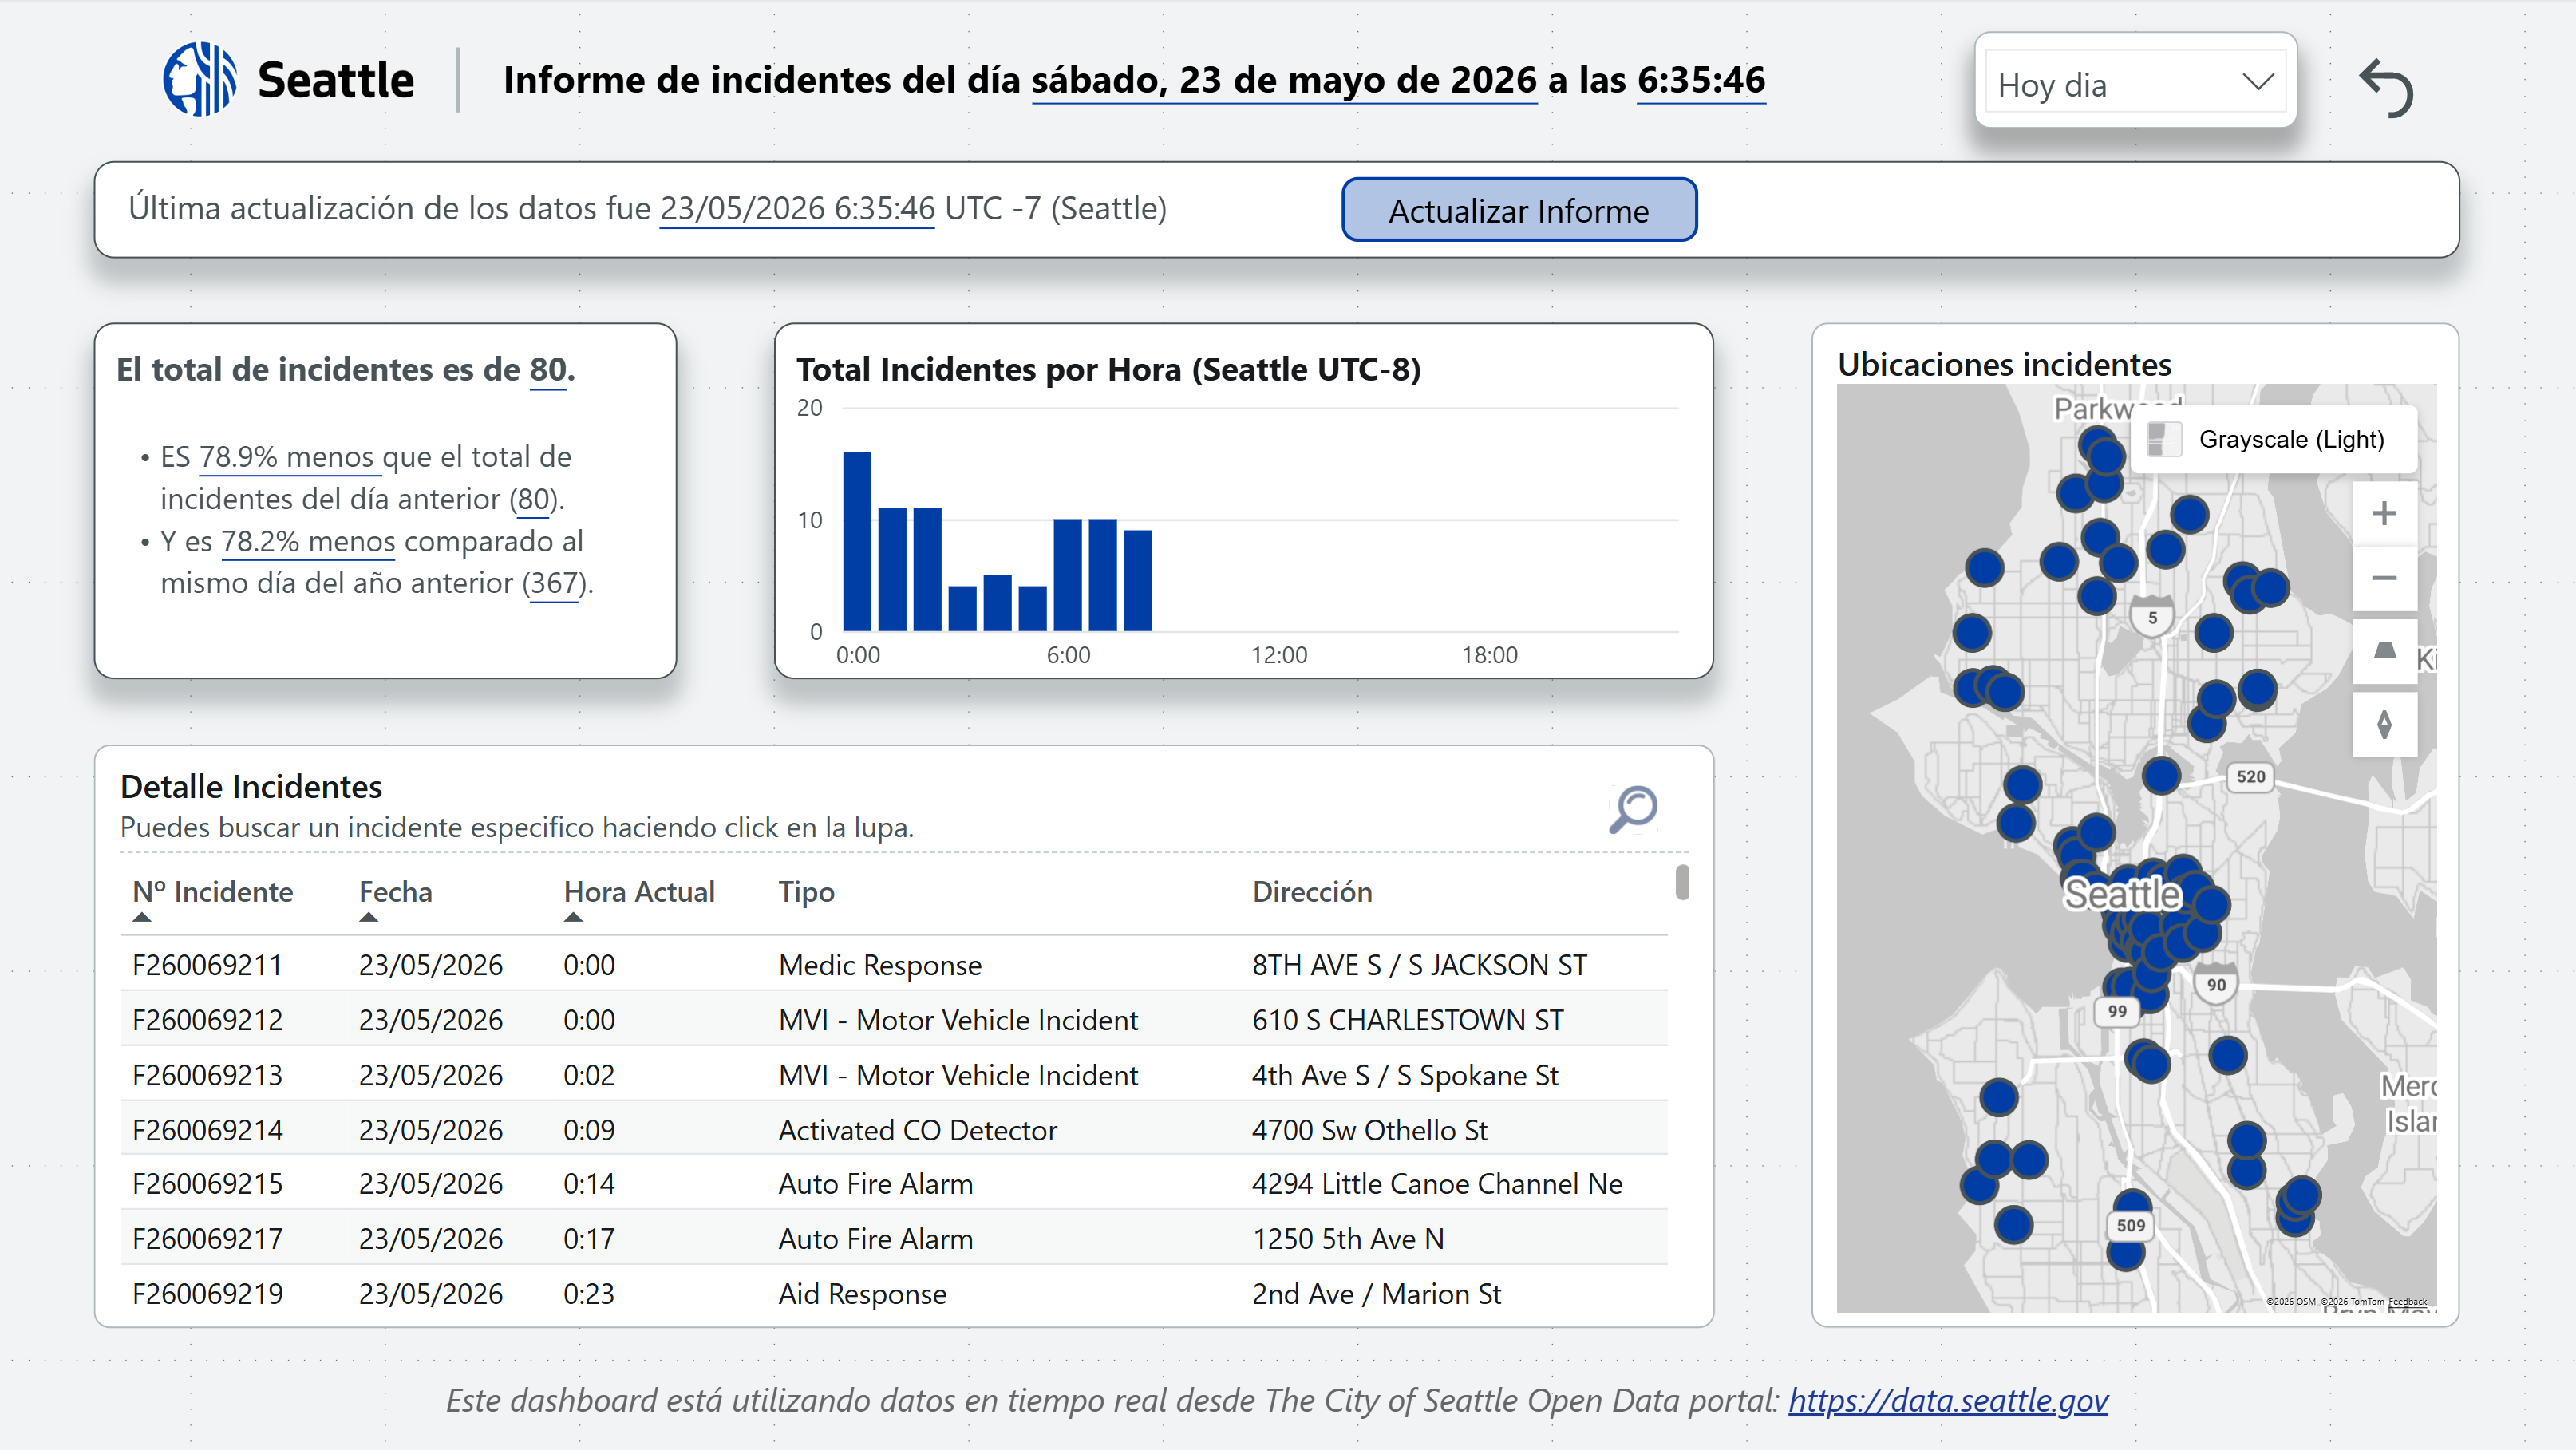This screenshot has width=2576, height=1450.
Task: Click the Feedback link on the map
Action: 2407,1301
